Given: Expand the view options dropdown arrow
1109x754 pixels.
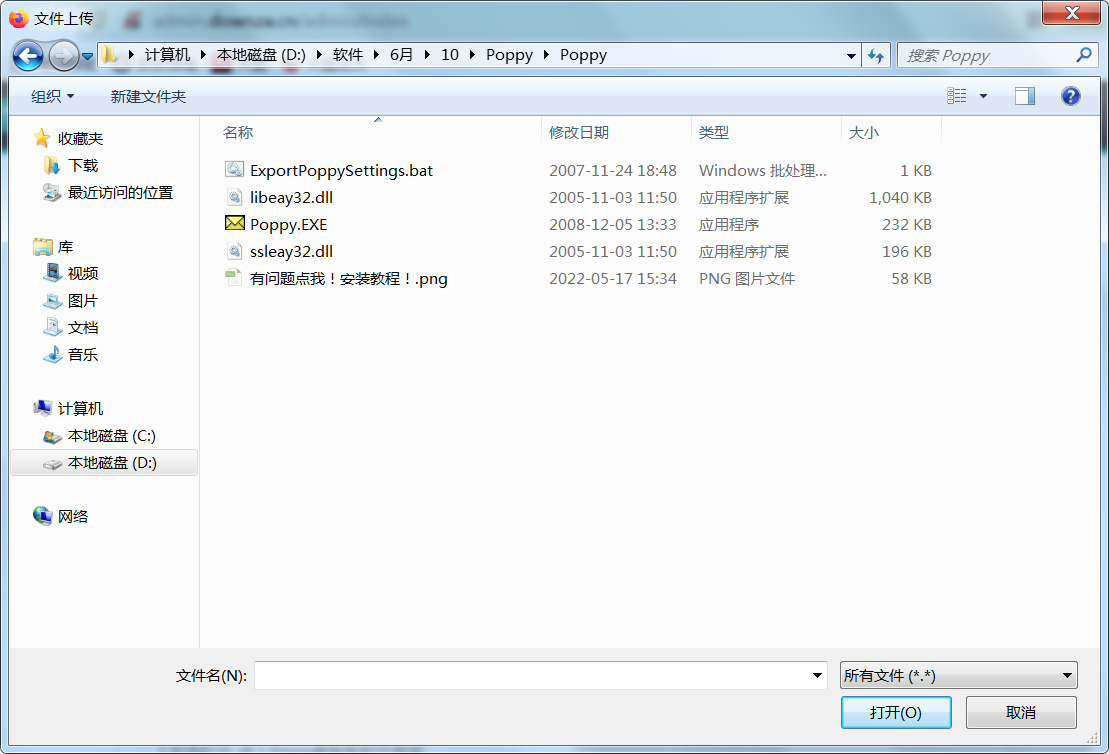Looking at the screenshot, I should pos(983,96).
